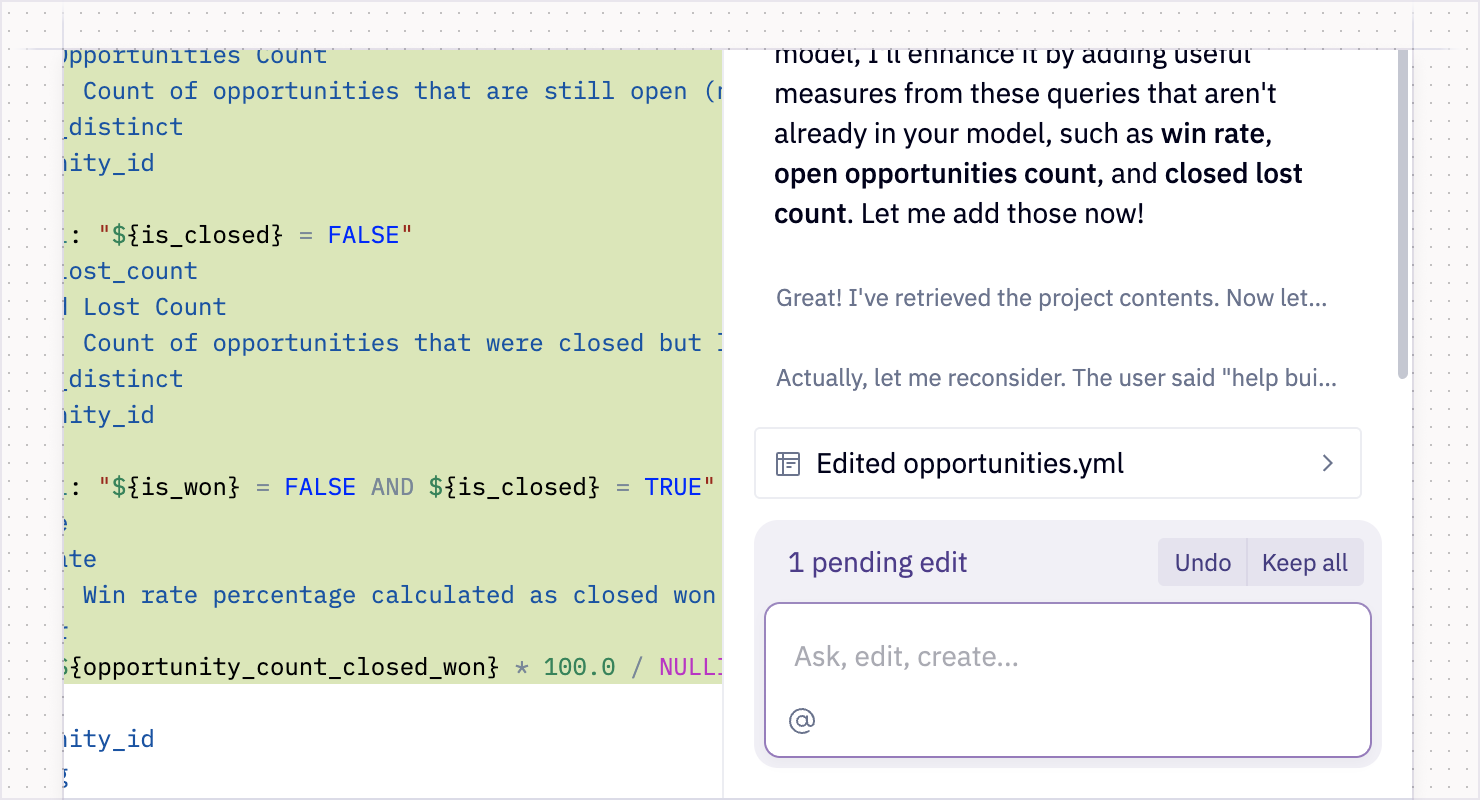This screenshot has height=800, width=1480.
Task: Click the file icon beside Edited opportunities.yml
Action: [x=788, y=464]
